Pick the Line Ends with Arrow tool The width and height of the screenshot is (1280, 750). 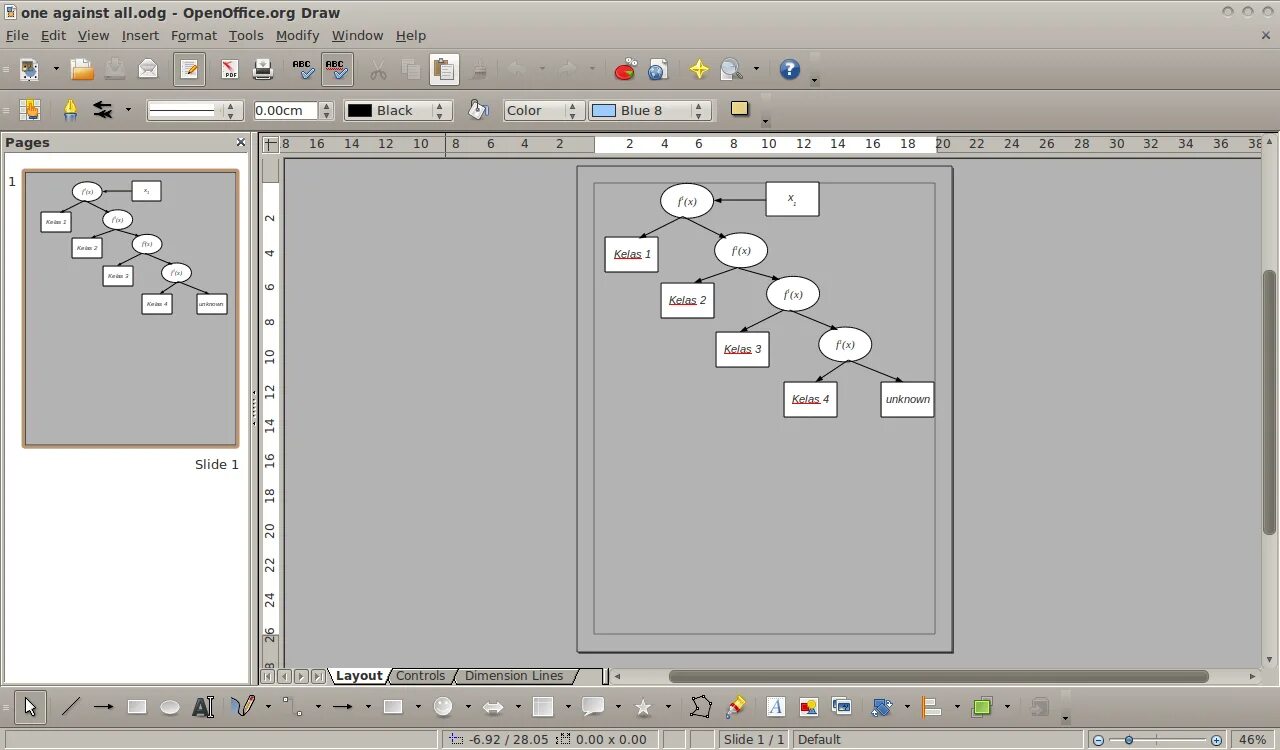103,707
